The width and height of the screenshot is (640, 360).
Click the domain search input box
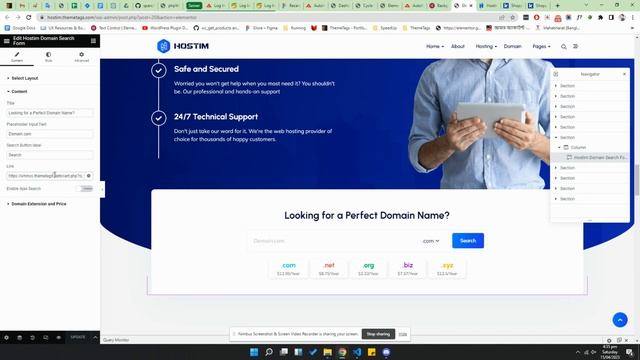[x=333, y=241]
